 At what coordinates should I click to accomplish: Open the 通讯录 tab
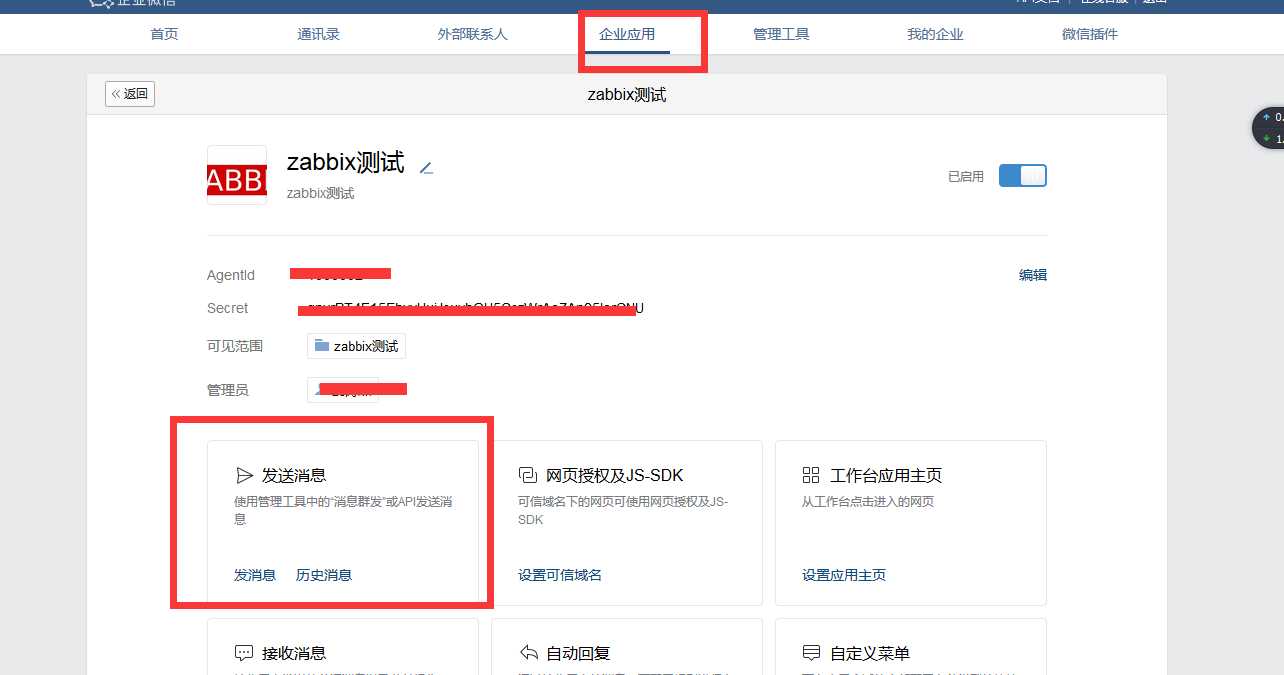click(x=318, y=34)
